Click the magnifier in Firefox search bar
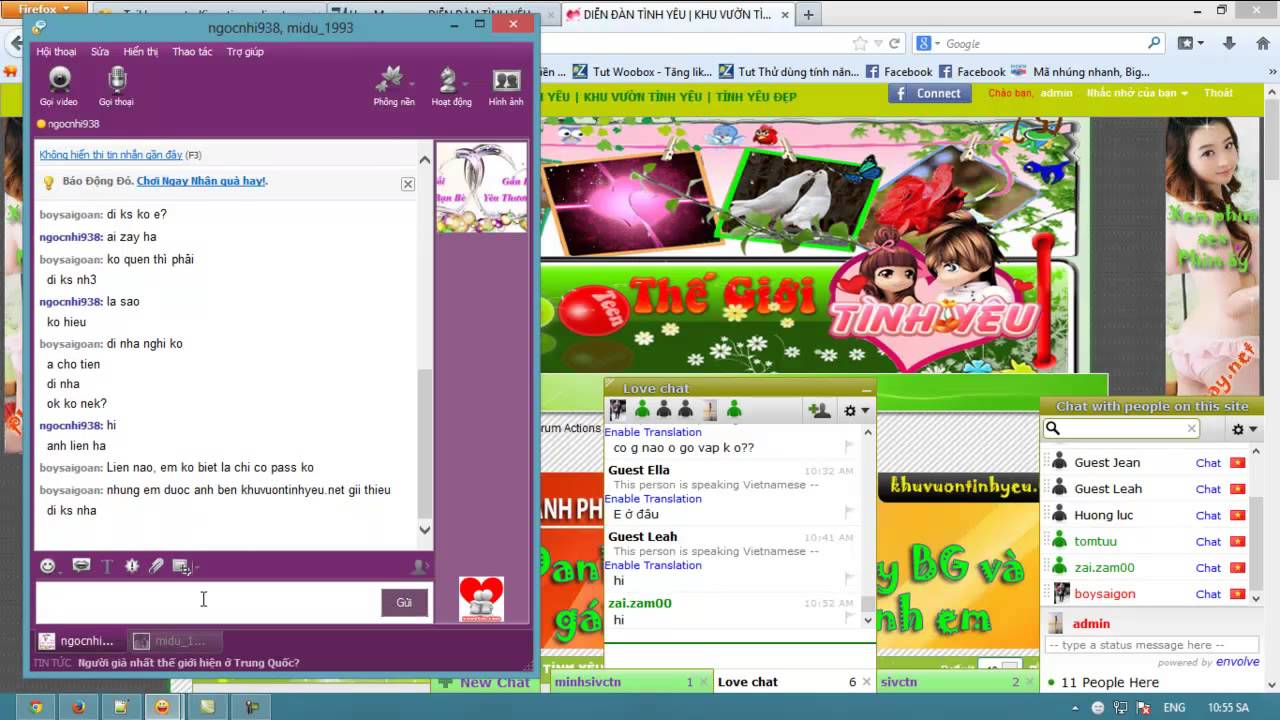This screenshot has height=720, width=1280. (1154, 43)
